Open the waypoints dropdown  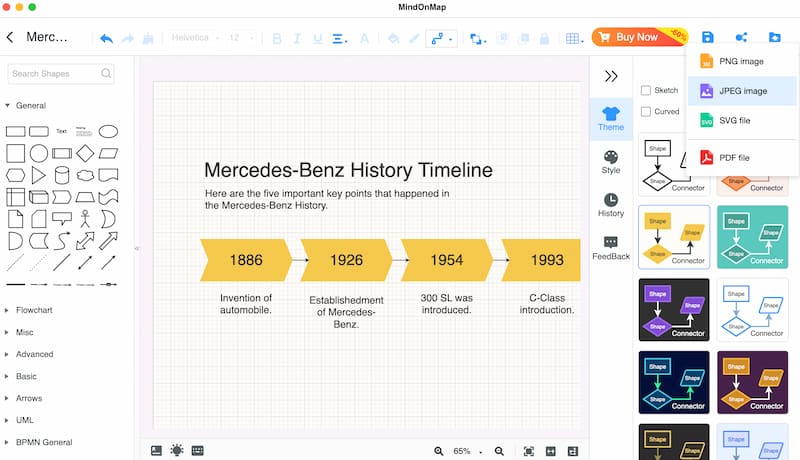[x=478, y=38]
